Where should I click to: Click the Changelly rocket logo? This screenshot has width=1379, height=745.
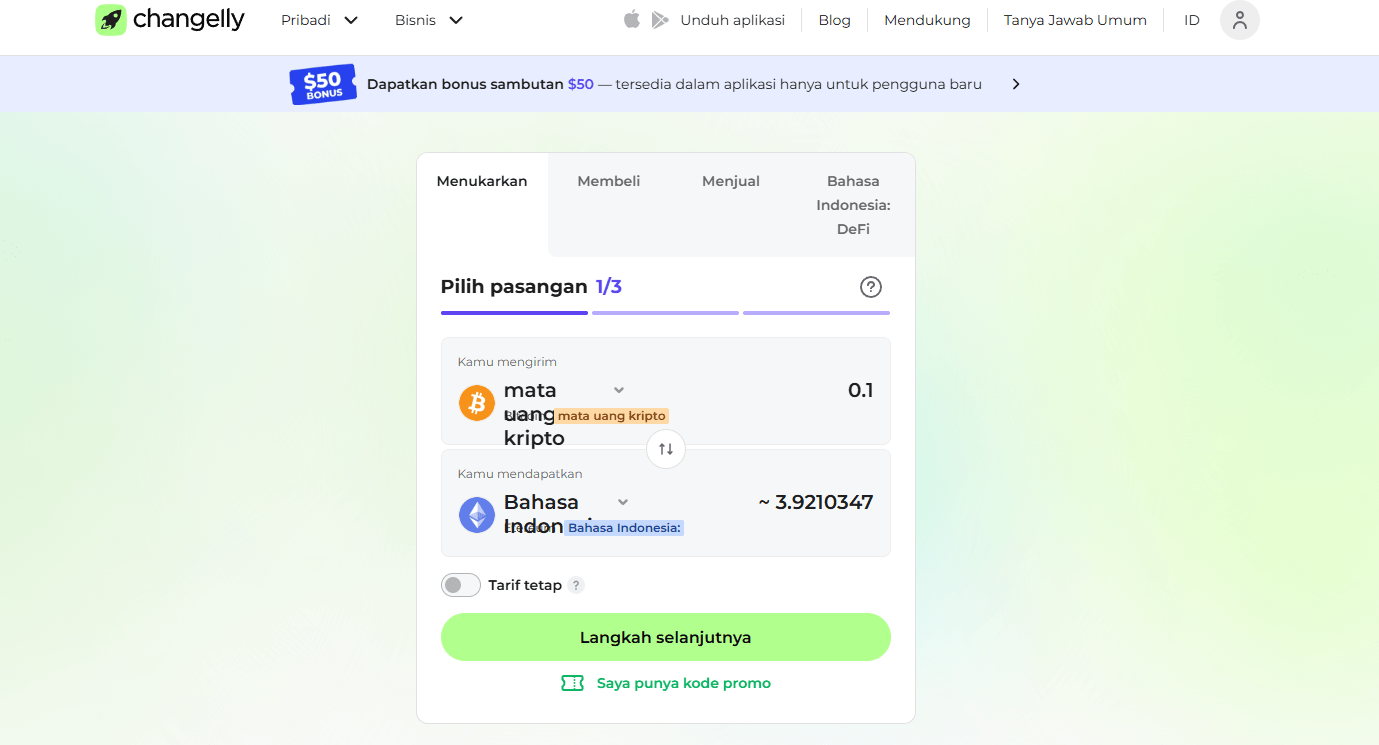point(111,20)
